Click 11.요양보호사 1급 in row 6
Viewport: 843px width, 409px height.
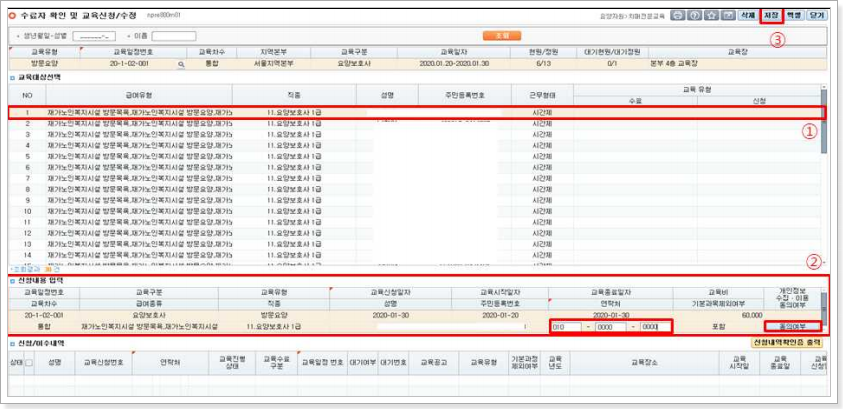pyautogui.click(x=294, y=167)
